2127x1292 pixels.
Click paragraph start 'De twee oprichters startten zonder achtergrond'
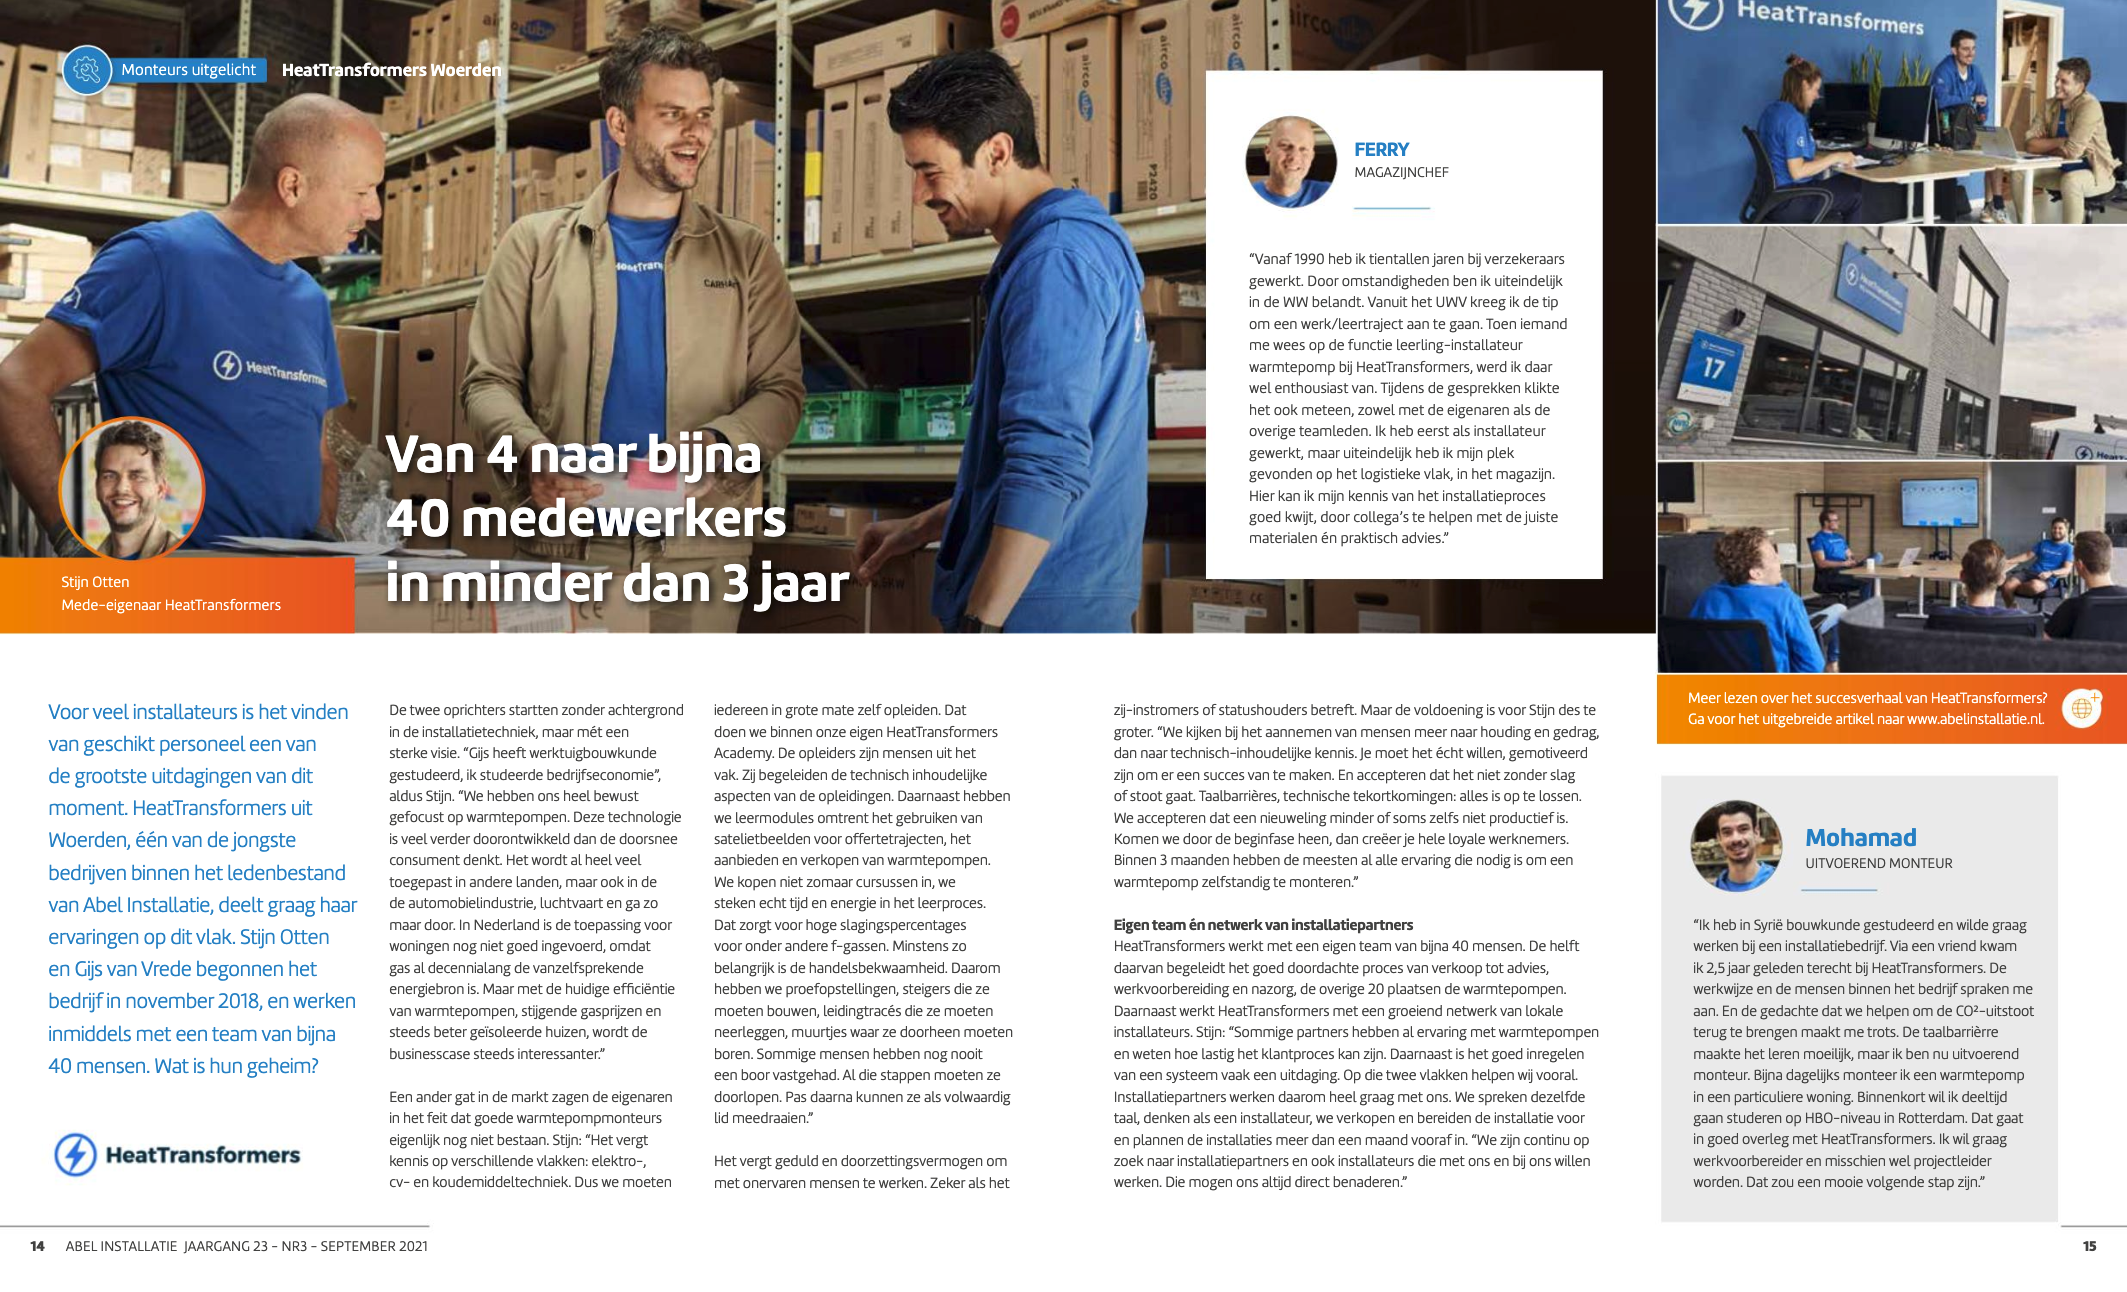[536, 710]
